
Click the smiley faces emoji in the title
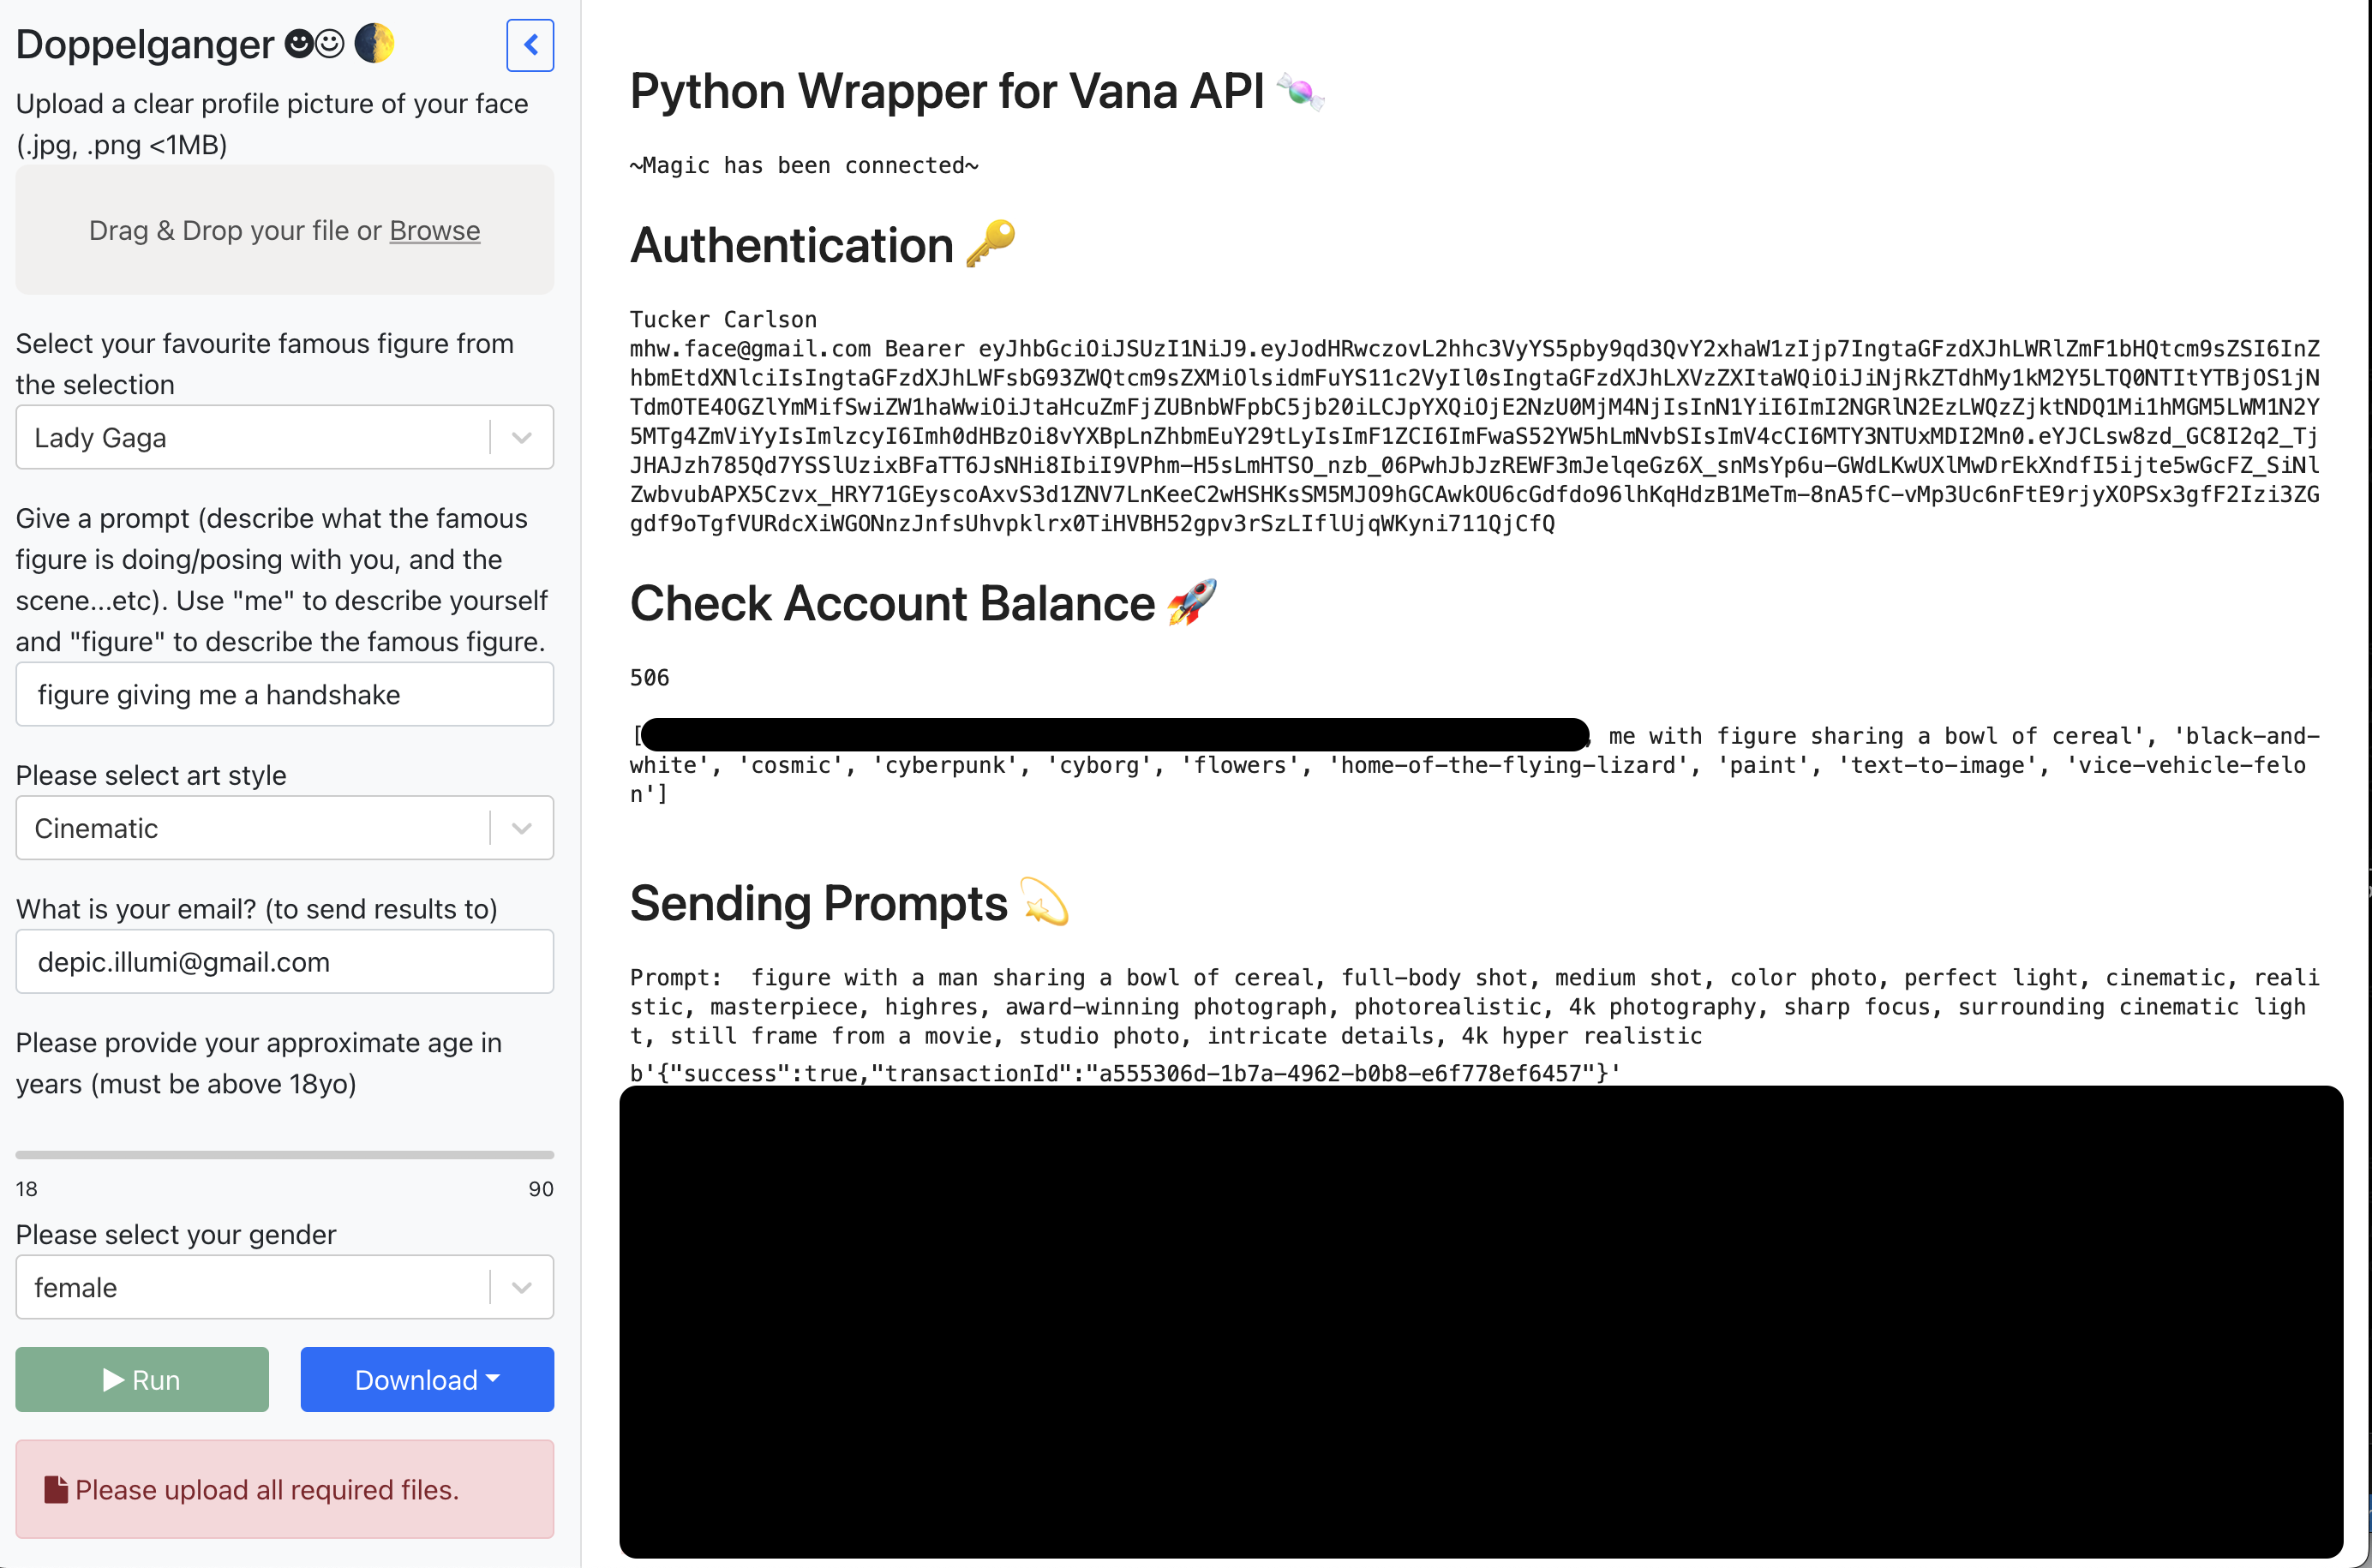[x=314, y=43]
